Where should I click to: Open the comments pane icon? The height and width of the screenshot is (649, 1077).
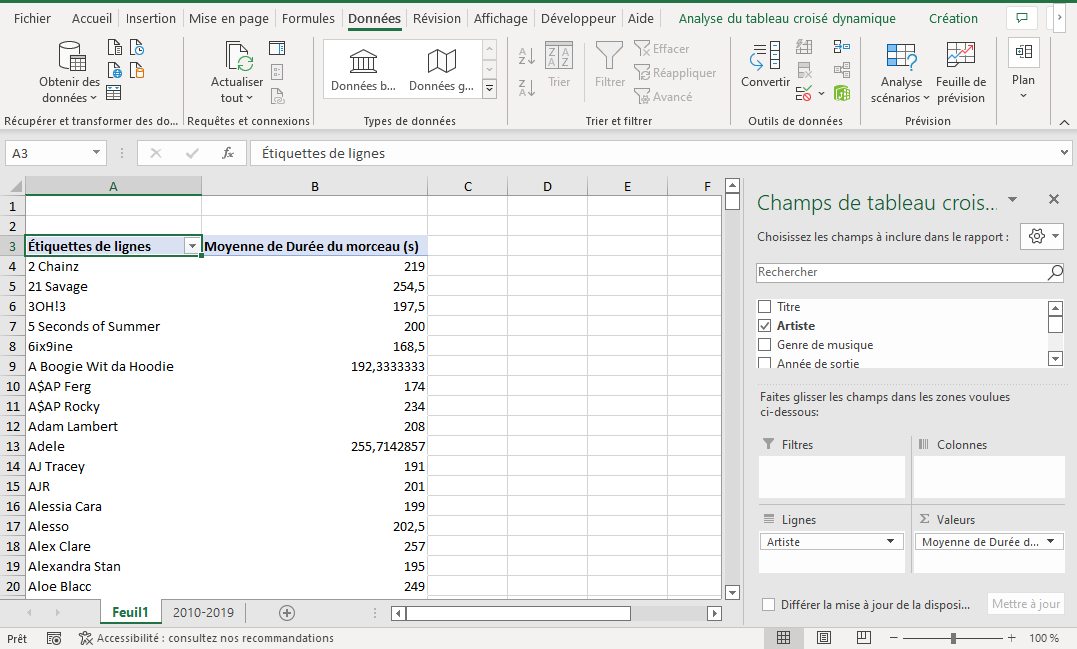(1022, 18)
